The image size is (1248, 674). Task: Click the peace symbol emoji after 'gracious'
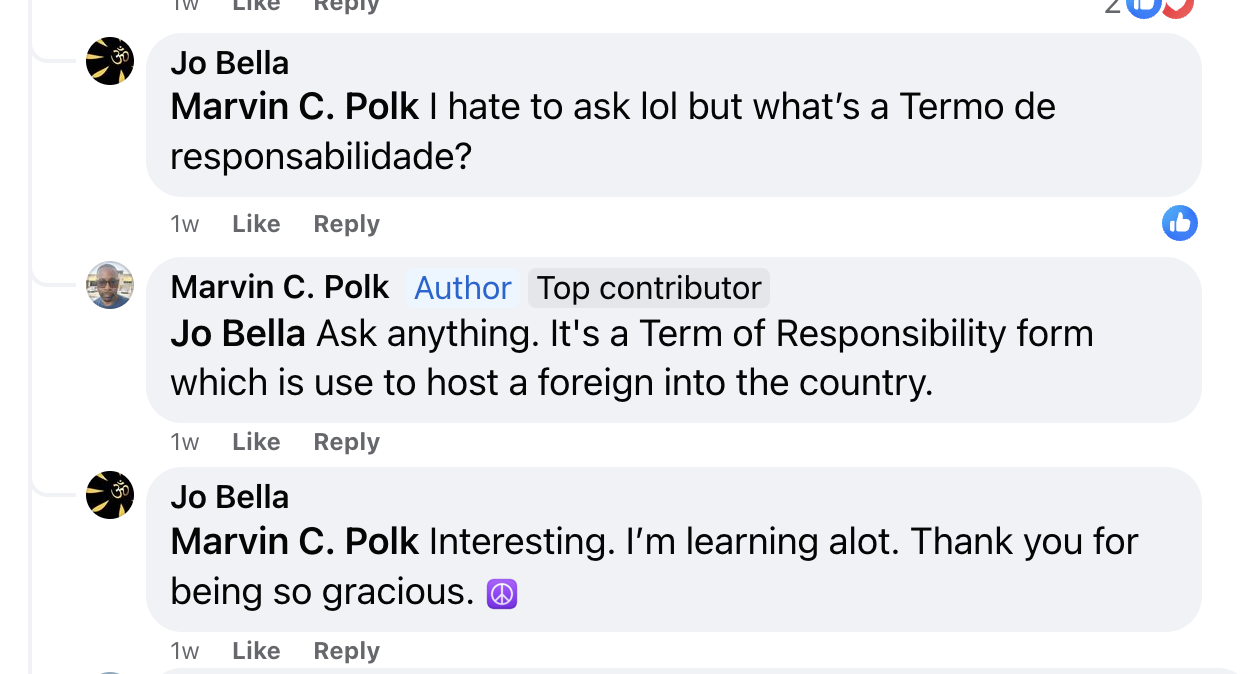pos(501,594)
